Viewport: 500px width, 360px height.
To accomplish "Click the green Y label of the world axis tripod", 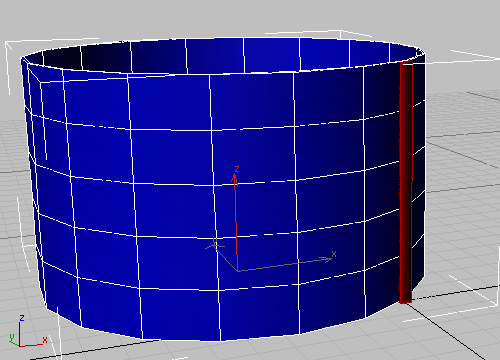I will point(11,338).
